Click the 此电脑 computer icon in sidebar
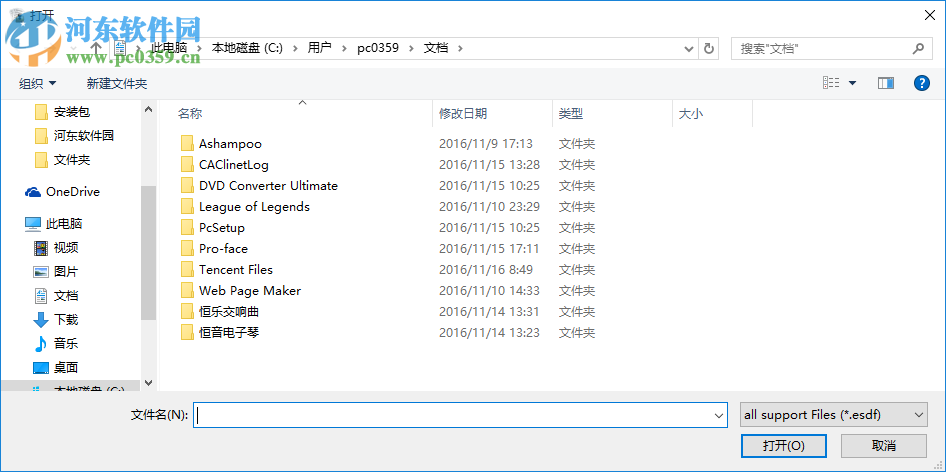The image size is (946, 472). 33,224
